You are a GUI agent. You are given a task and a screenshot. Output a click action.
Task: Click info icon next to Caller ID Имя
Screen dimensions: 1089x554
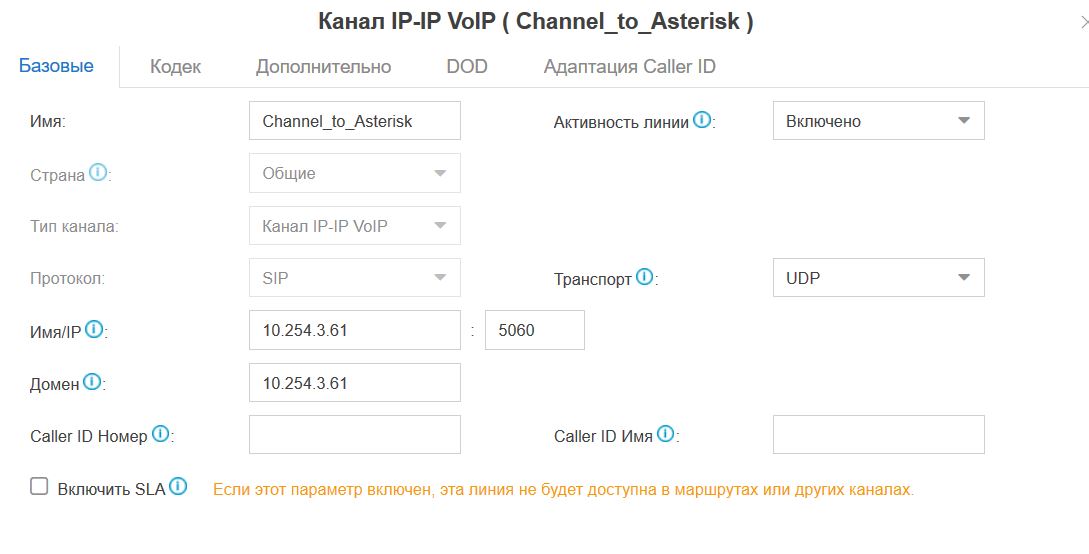coord(665,434)
